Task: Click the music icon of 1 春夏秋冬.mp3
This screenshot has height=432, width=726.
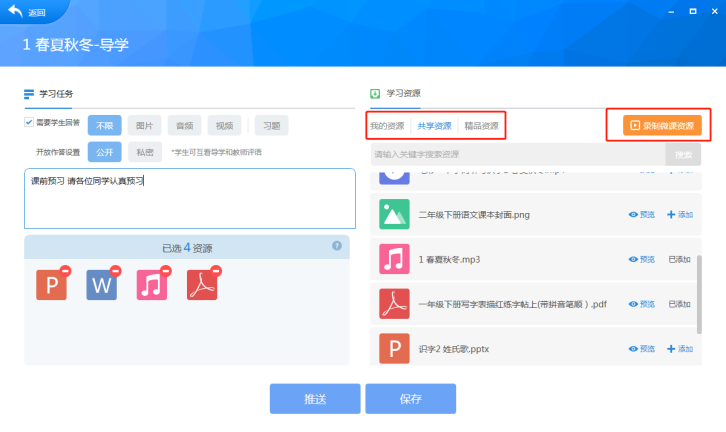Action: pyautogui.click(x=394, y=259)
